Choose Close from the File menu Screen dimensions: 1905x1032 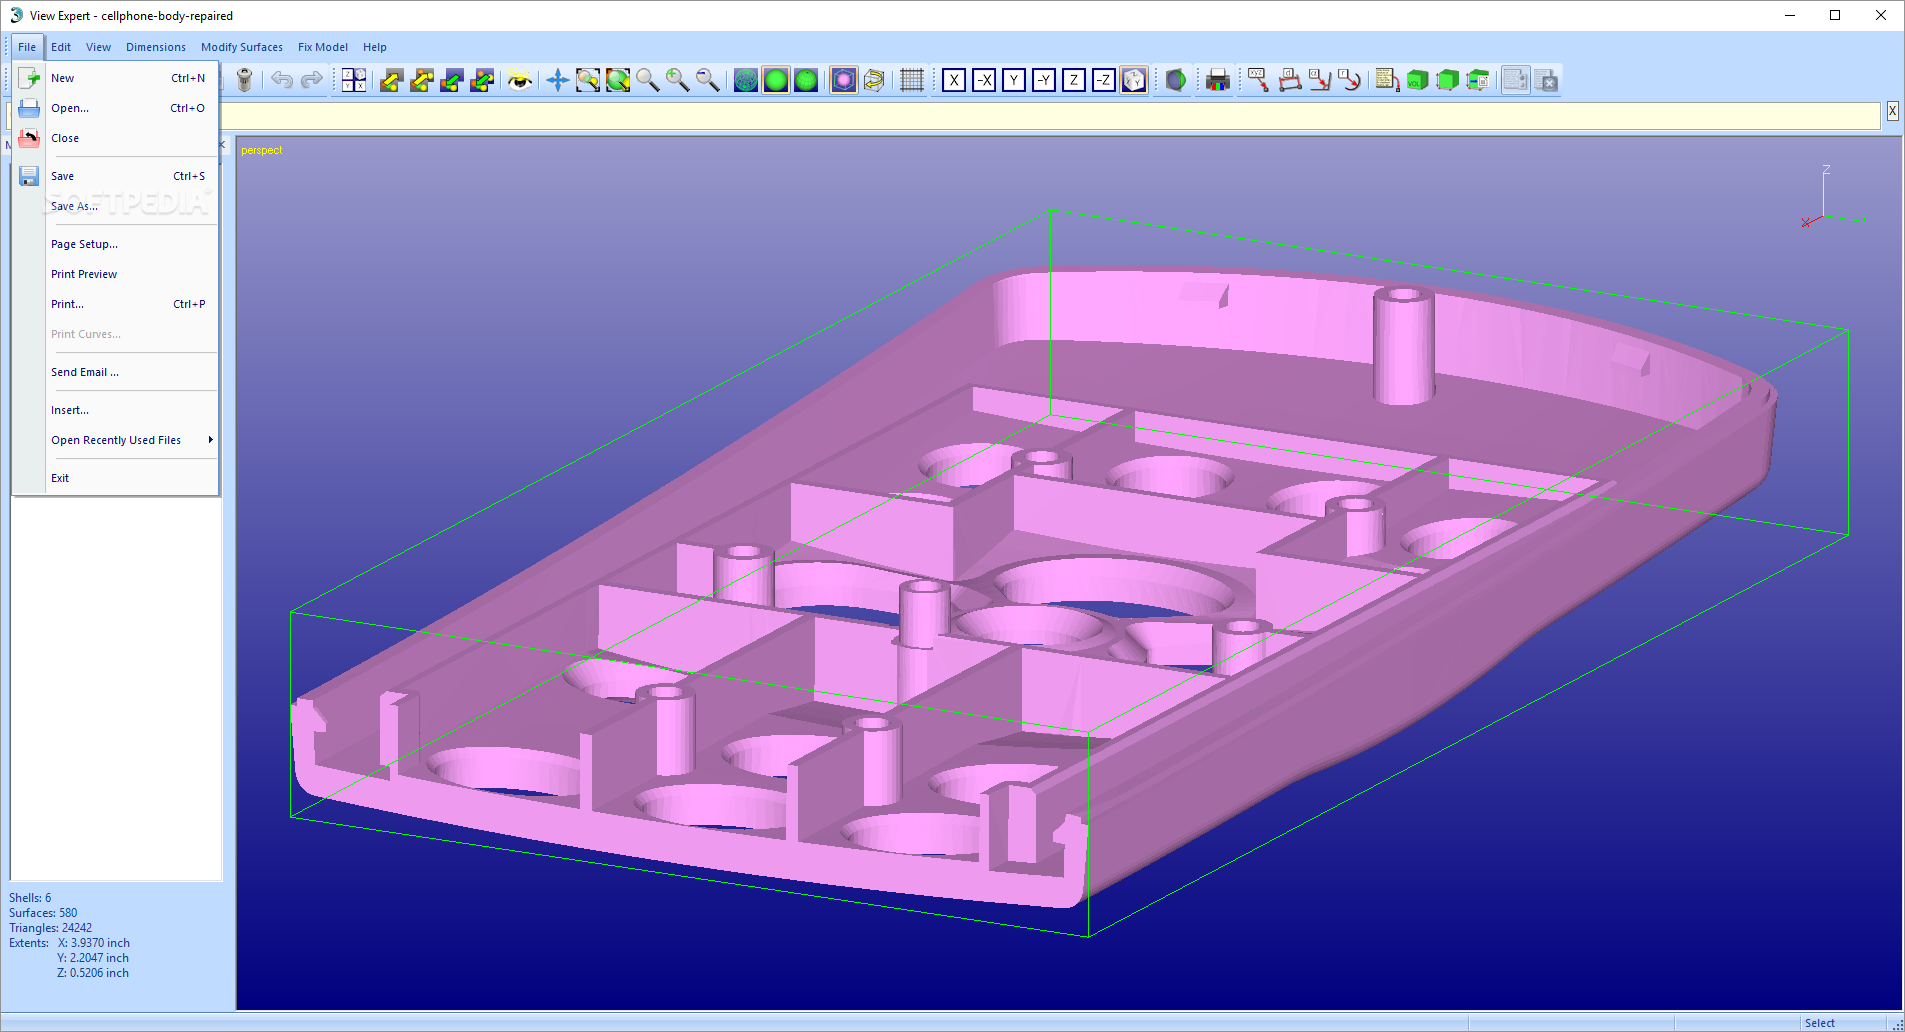point(116,138)
